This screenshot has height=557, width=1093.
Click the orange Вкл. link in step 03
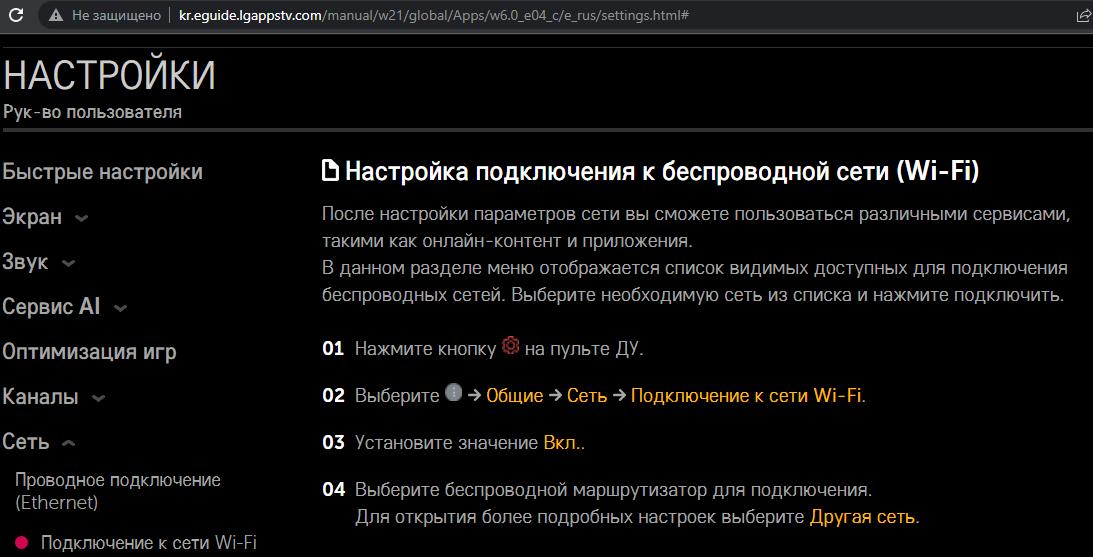(563, 442)
